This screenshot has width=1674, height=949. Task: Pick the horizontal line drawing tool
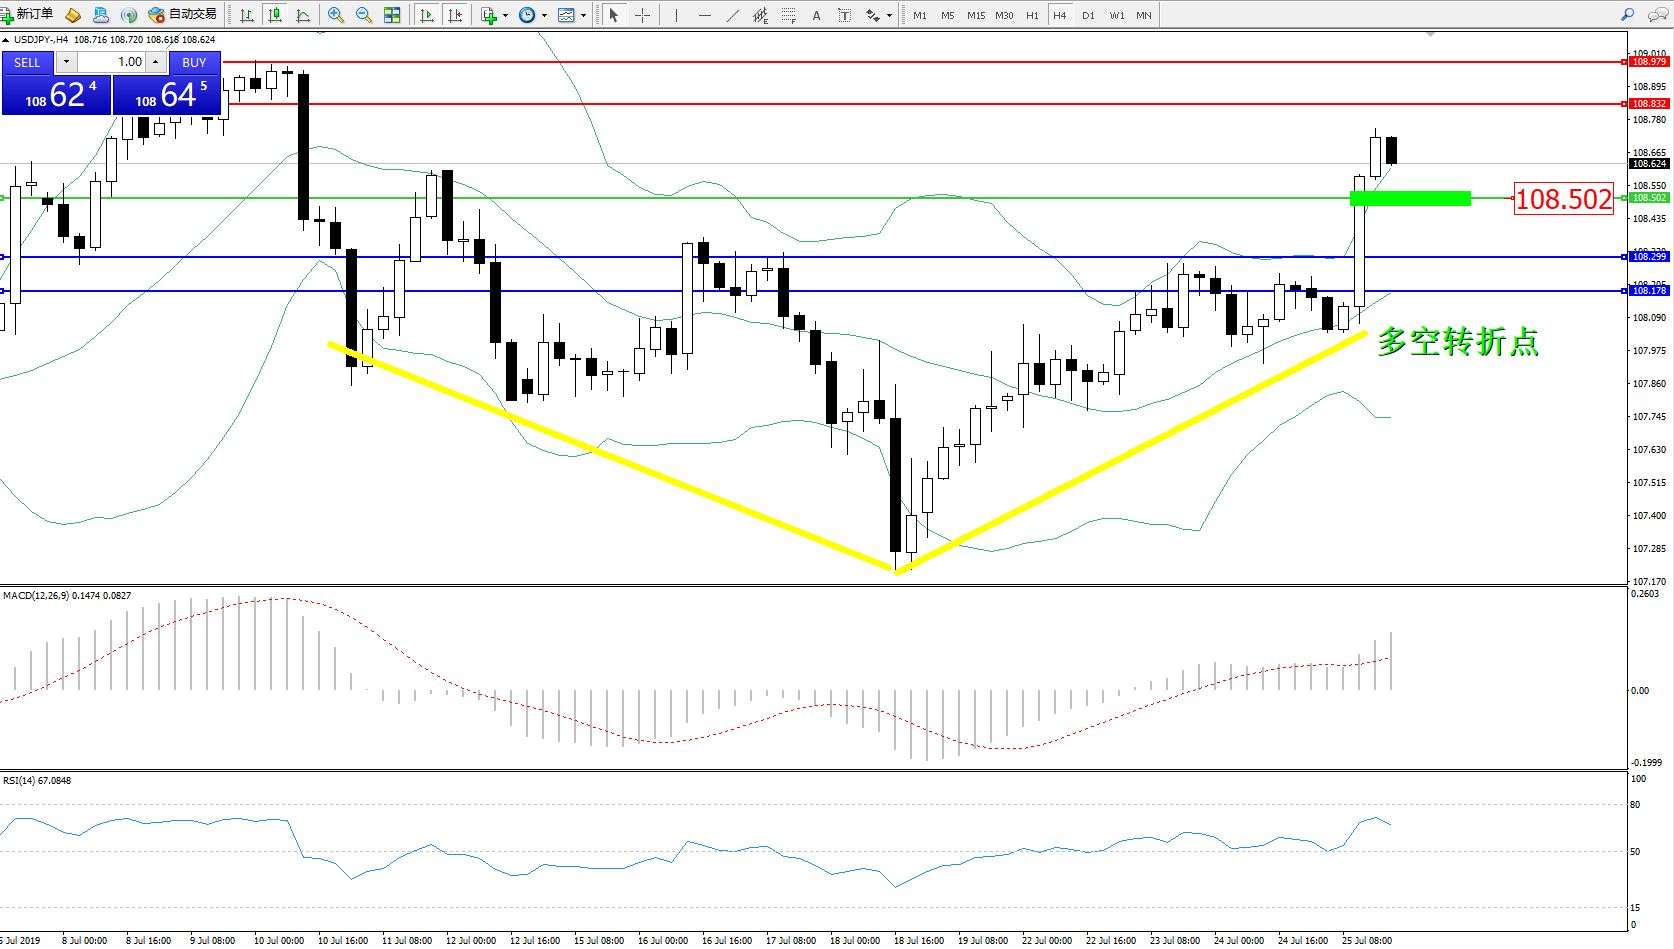click(705, 15)
